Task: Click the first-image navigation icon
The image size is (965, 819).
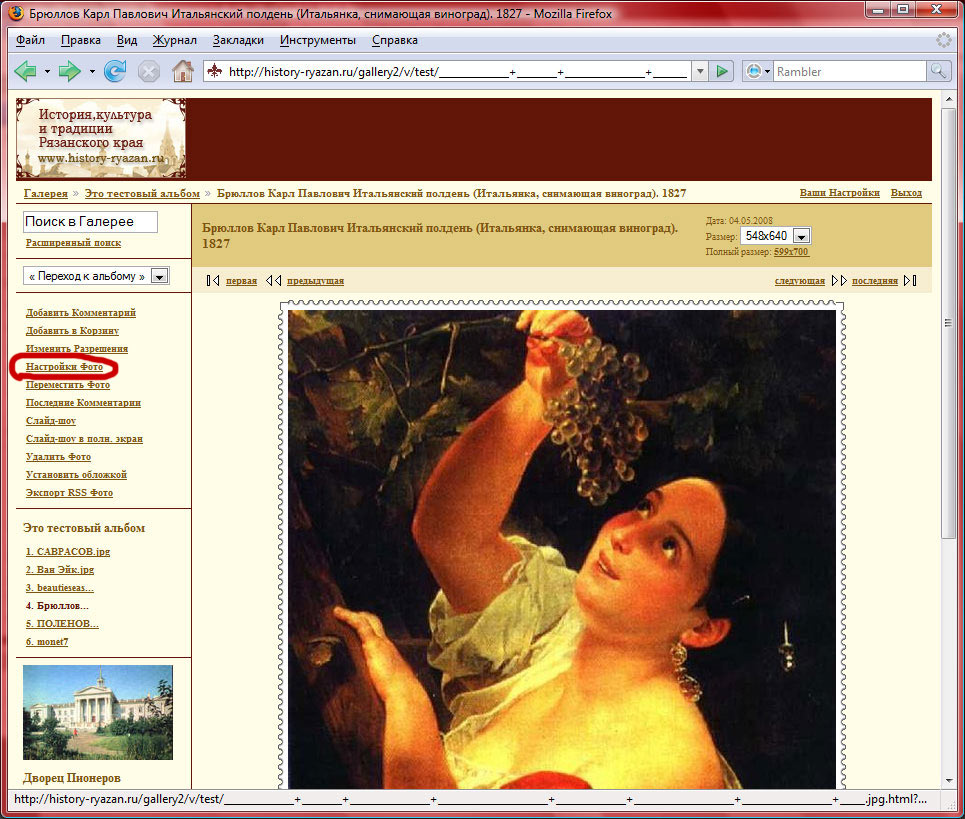Action: coord(213,281)
